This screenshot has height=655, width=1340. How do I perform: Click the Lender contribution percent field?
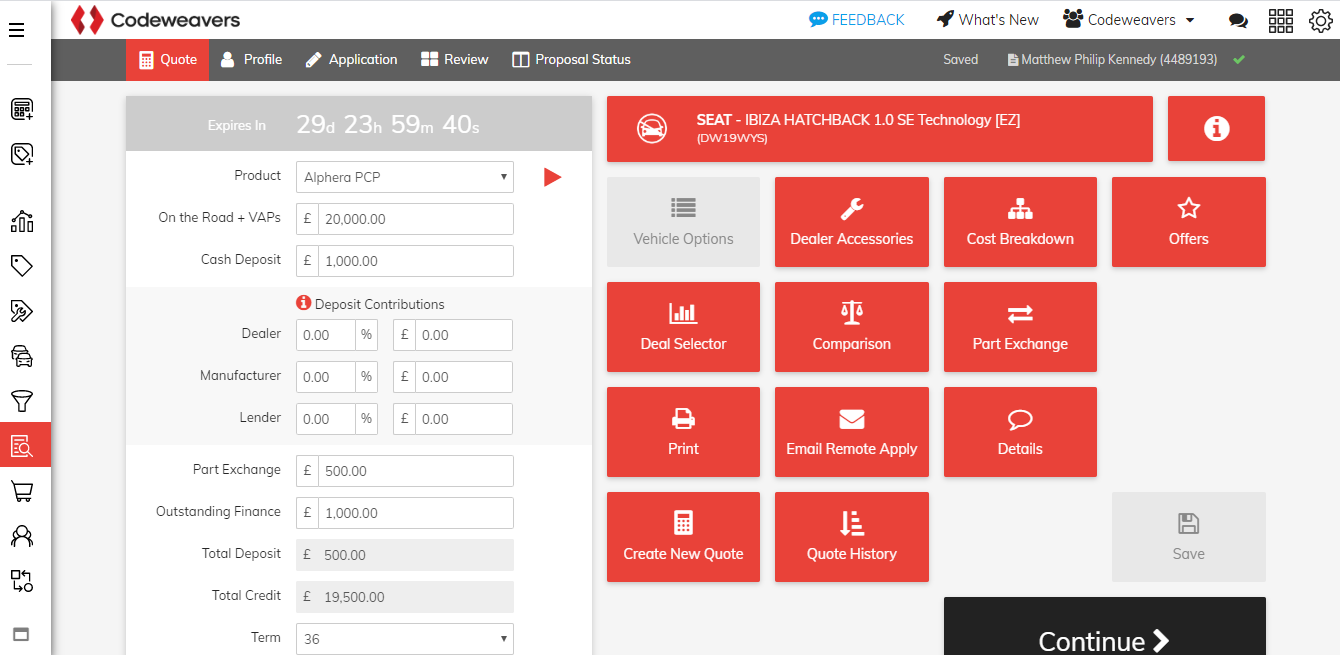point(326,419)
